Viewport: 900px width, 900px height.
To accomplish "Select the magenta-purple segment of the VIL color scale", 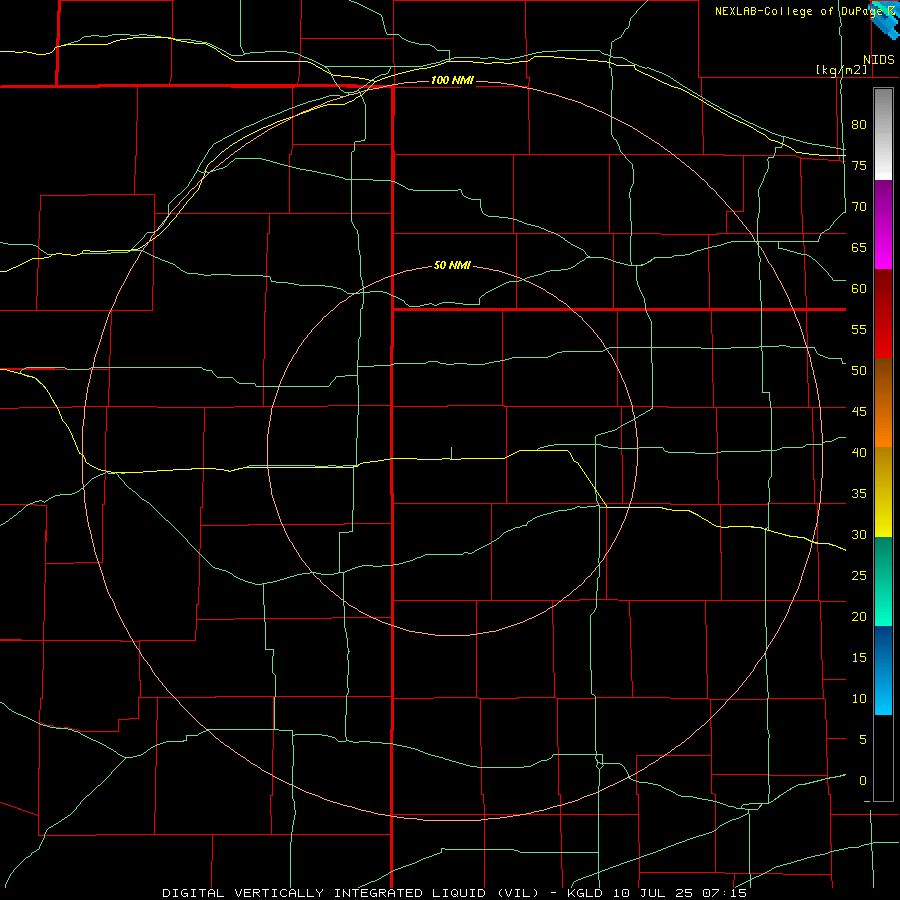I will tap(883, 225).
